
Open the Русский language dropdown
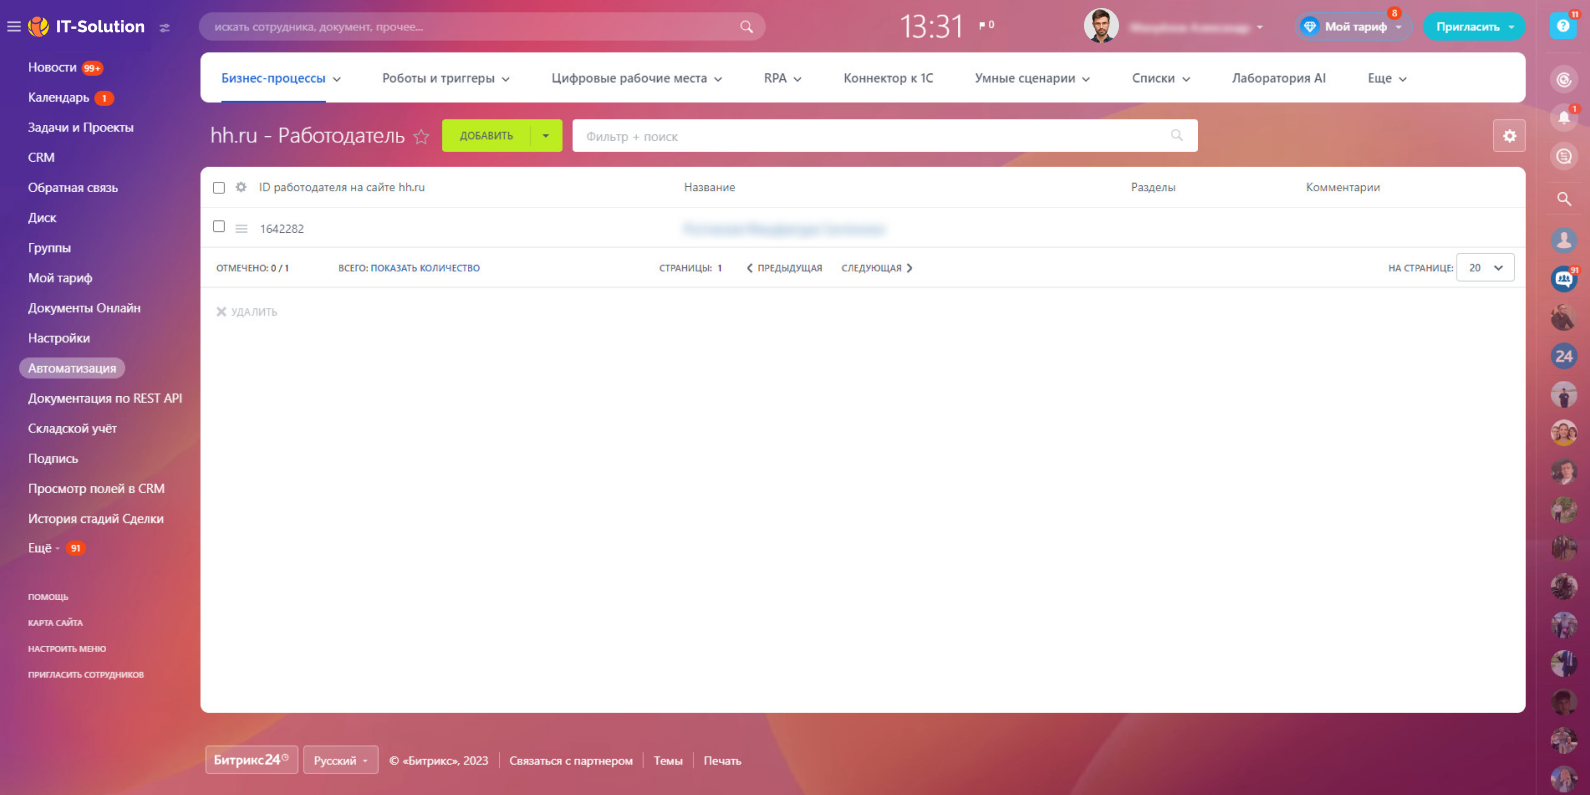[340, 760]
